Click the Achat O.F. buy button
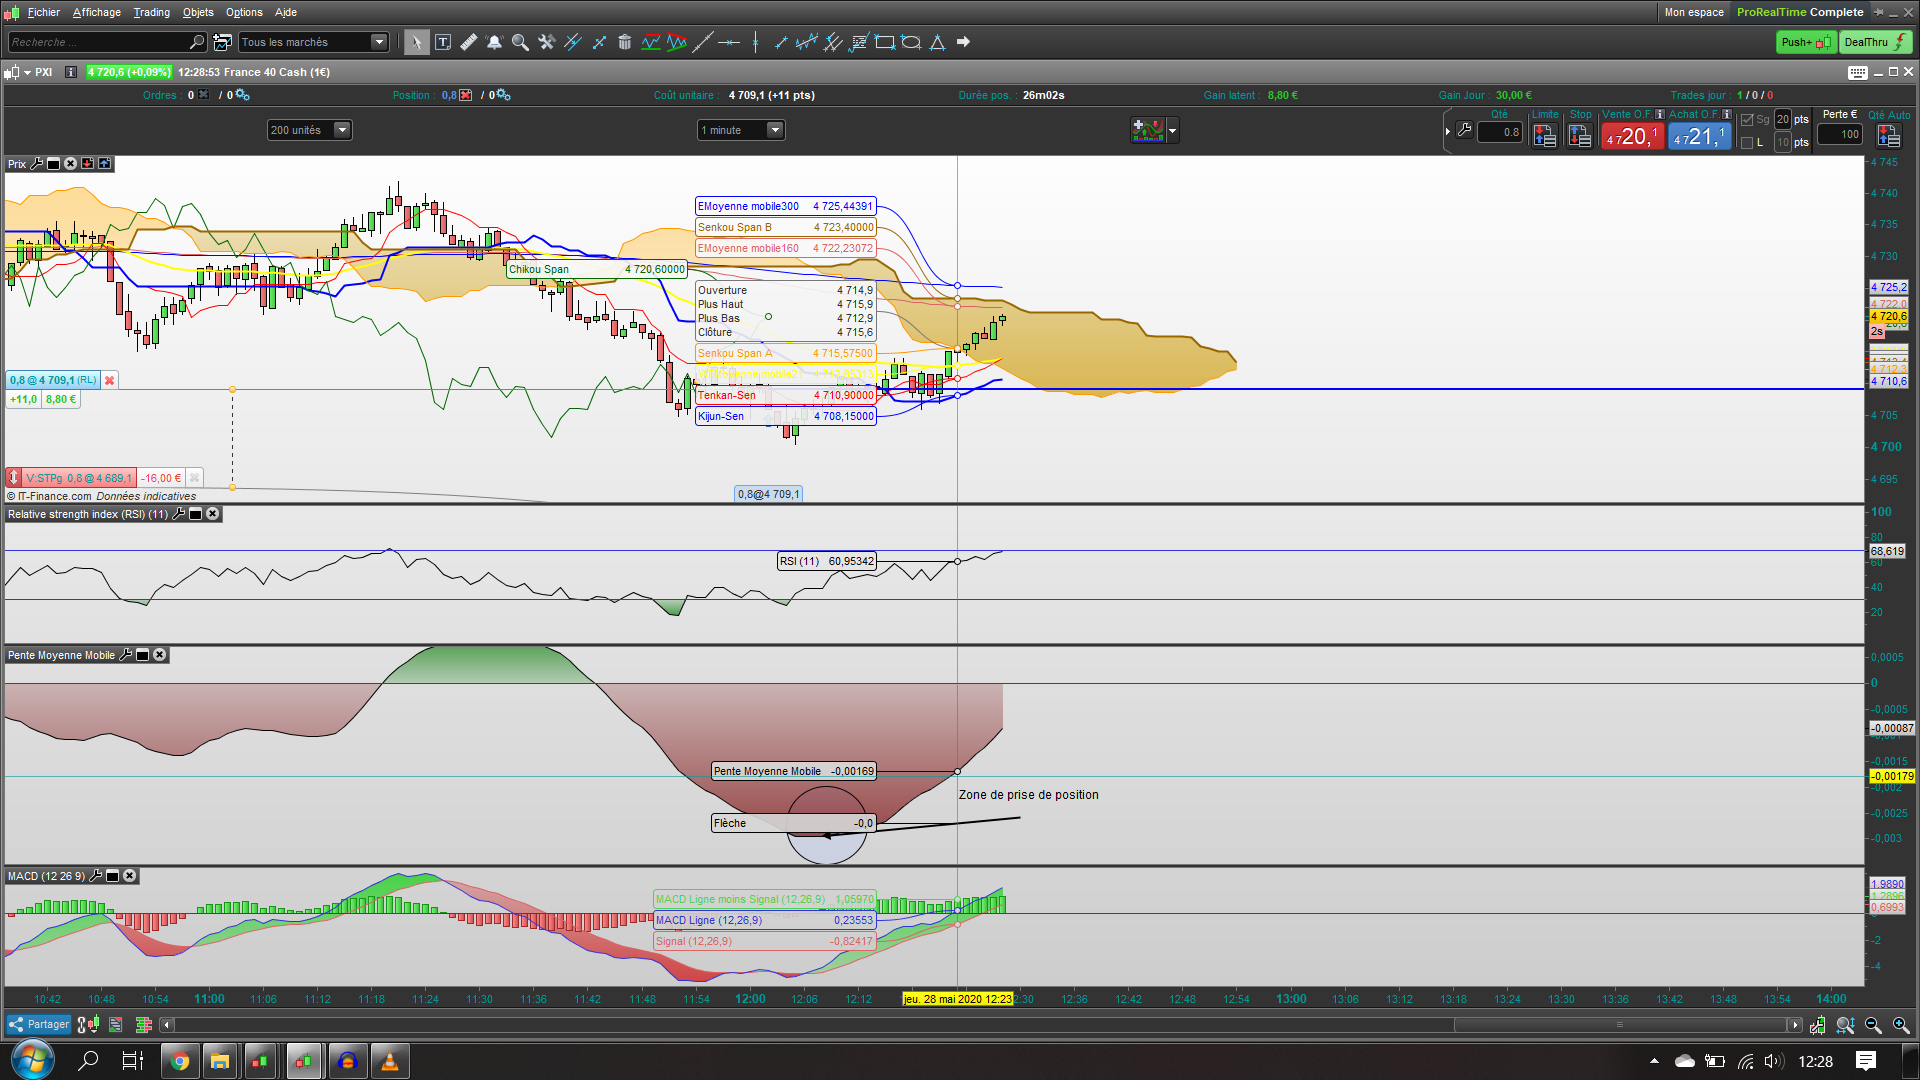The height and width of the screenshot is (1080, 1920). [x=1698, y=137]
